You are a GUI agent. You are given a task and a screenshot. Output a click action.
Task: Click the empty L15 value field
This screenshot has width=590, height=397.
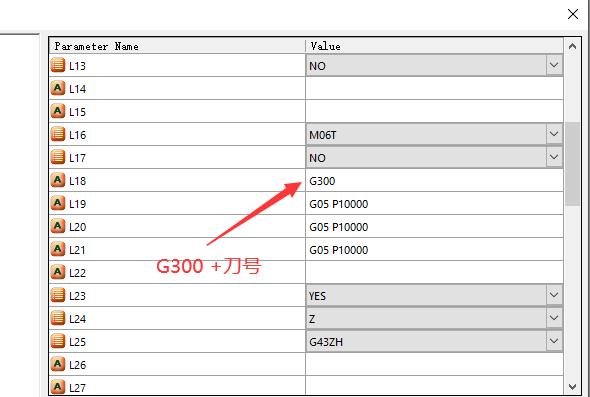click(x=434, y=111)
